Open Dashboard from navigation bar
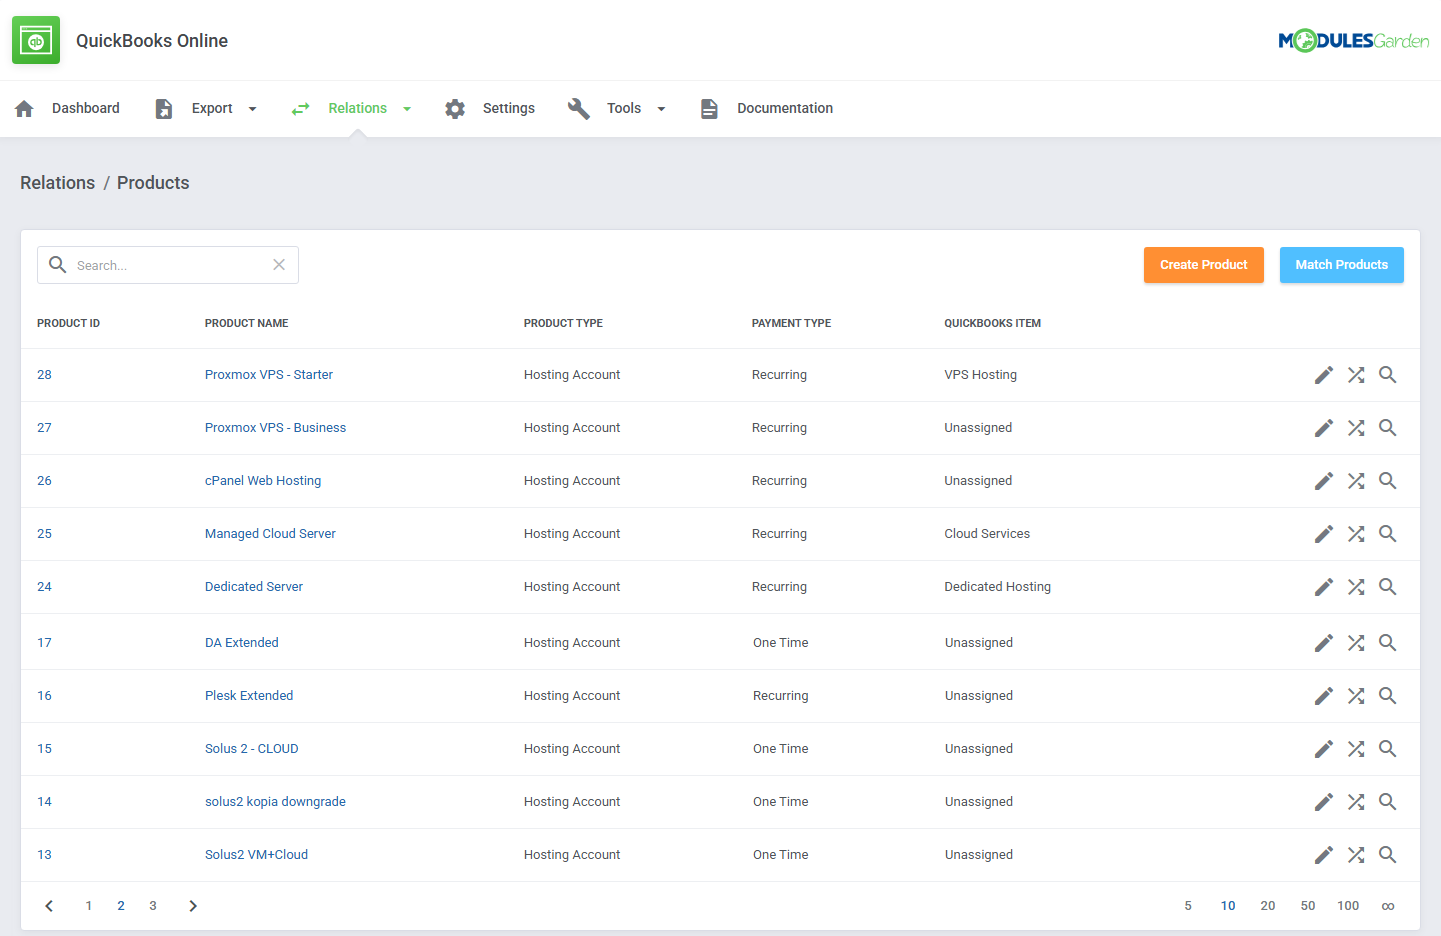This screenshot has width=1441, height=936. click(86, 109)
